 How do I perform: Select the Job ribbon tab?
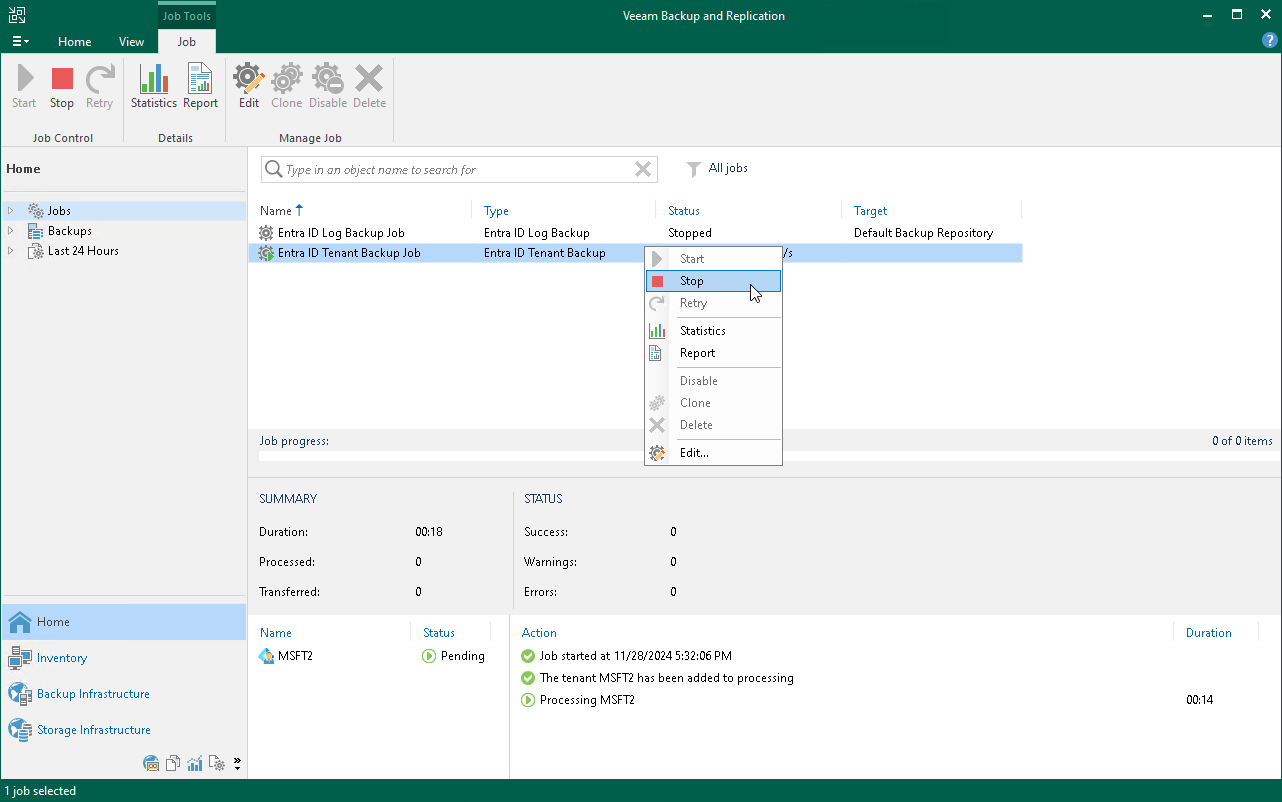click(186, 42)
